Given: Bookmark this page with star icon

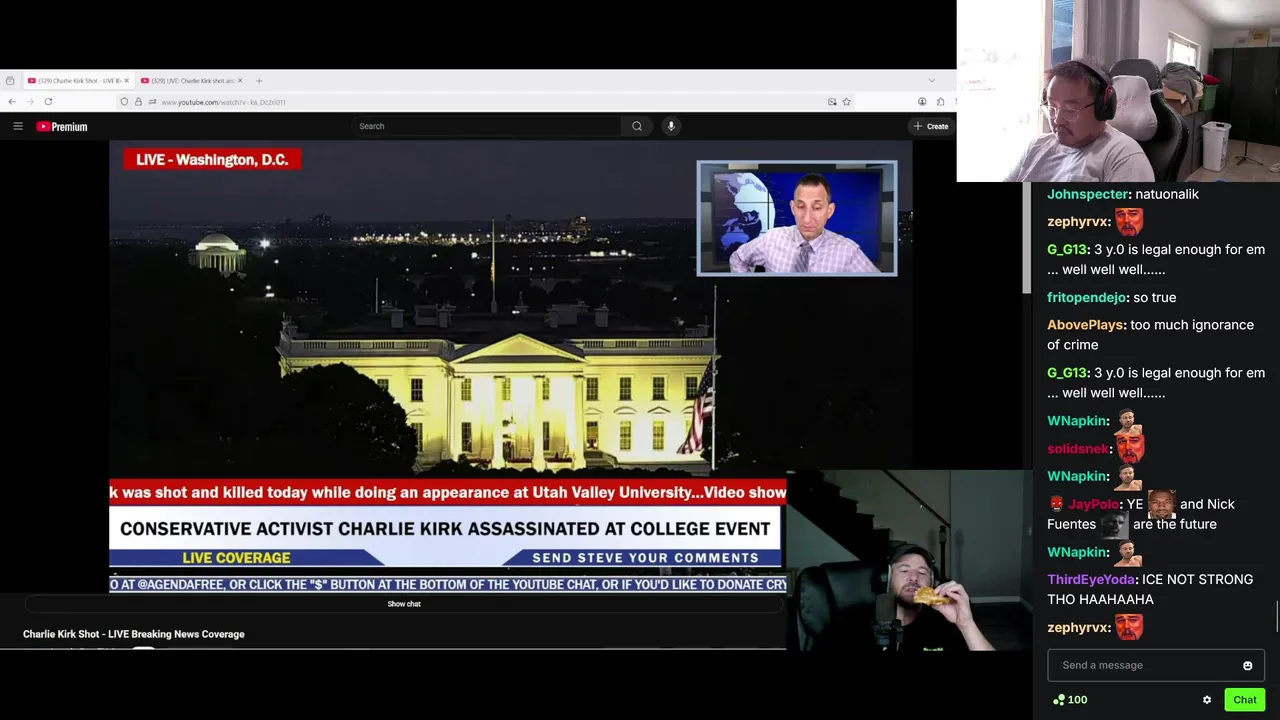Looking at the screenshot, I should coord(846,102).
